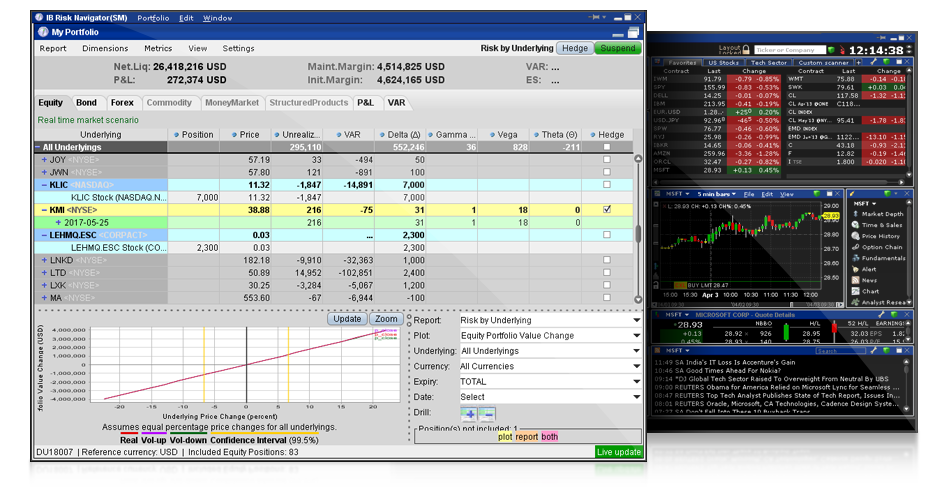Toggle Hedge checkbox for JOY row

click(x=607, y=160)
